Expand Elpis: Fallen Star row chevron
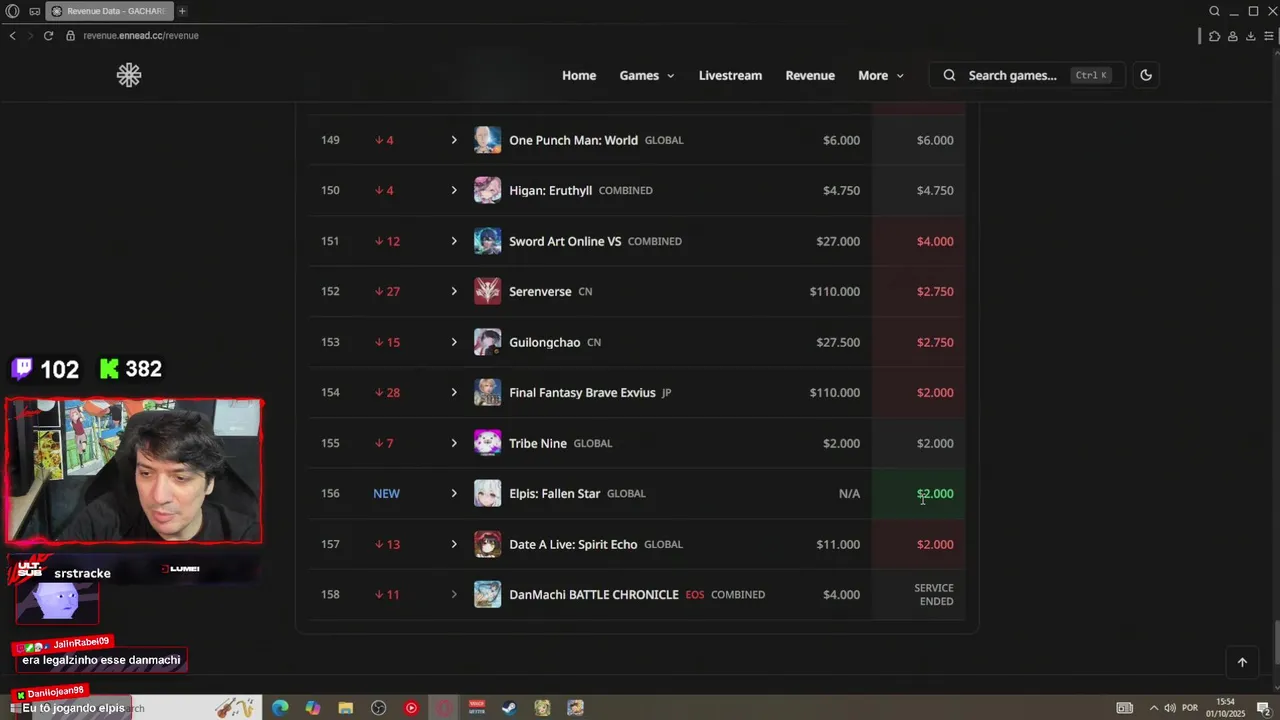This screenshot has width=1280, height=720. point(453,493)
